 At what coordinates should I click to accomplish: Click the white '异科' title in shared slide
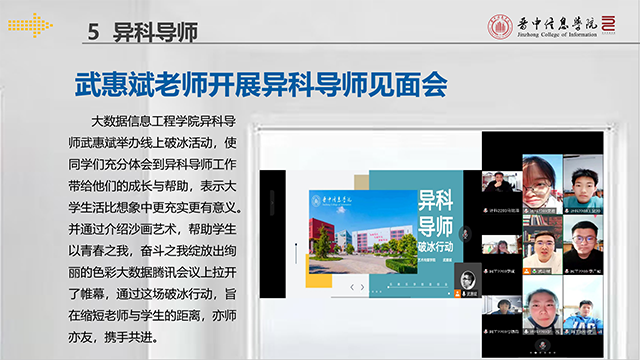435,200
